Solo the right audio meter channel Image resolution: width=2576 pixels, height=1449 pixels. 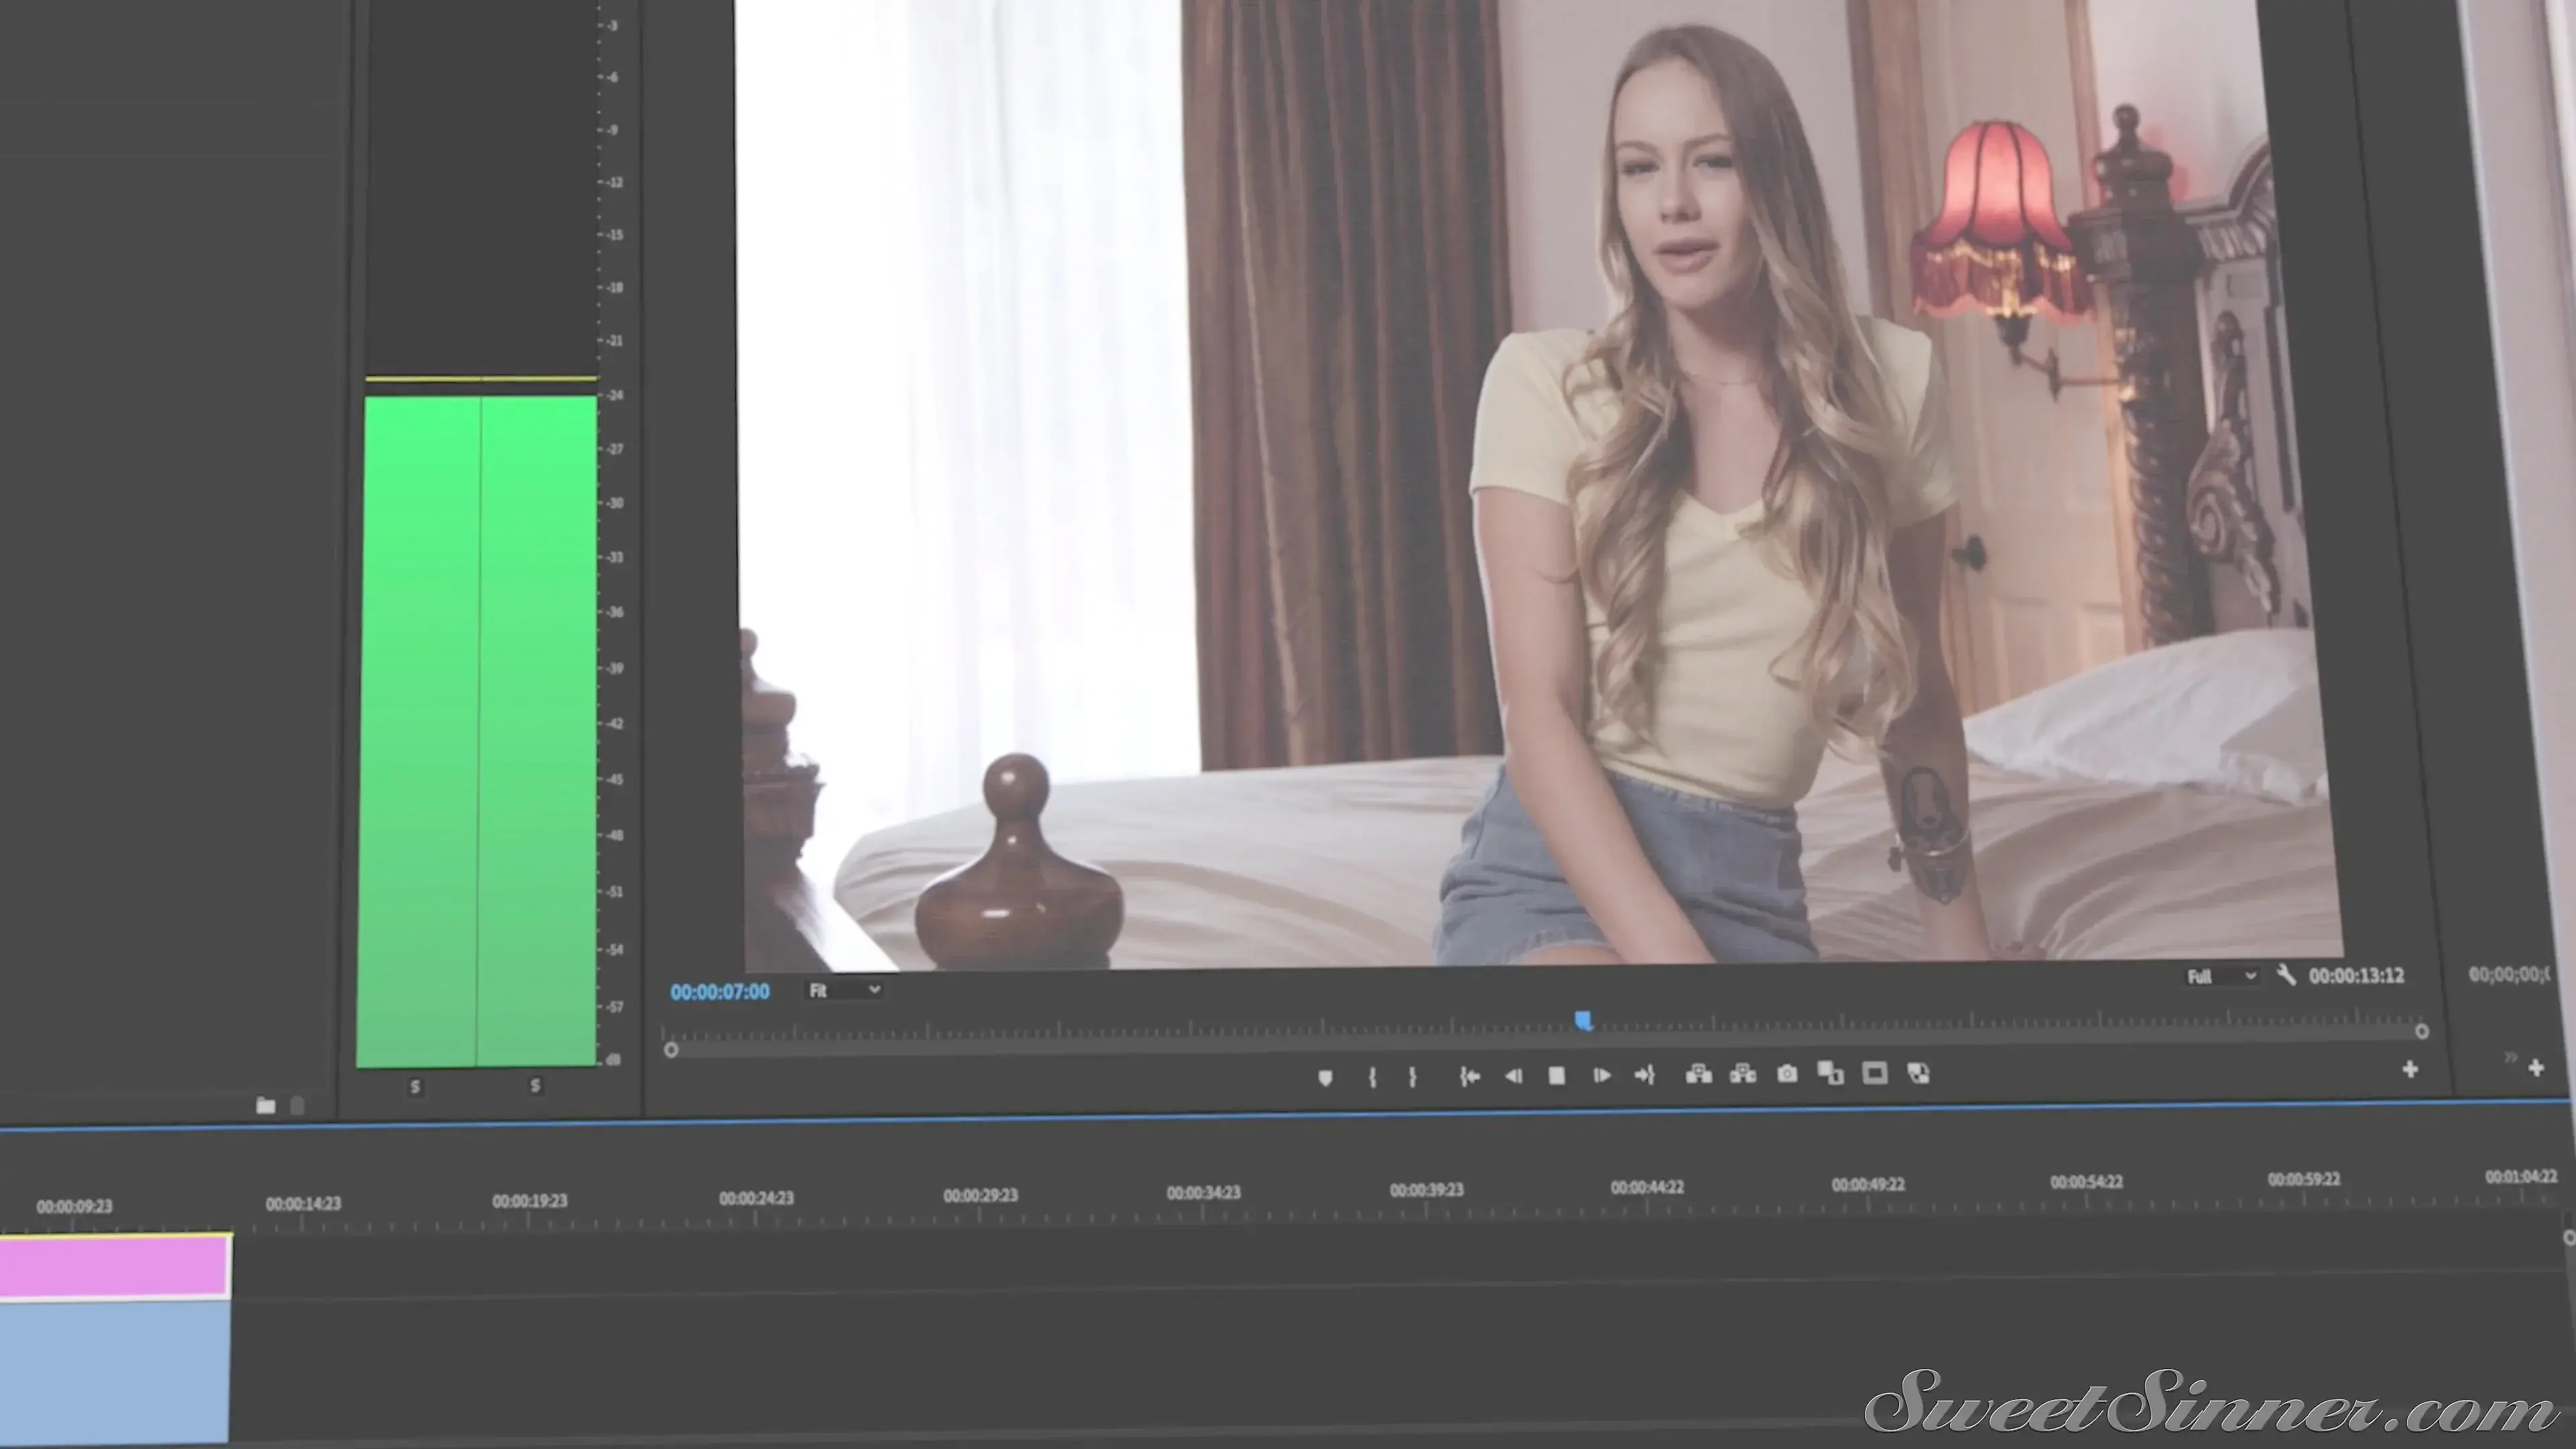[535, 1085]
